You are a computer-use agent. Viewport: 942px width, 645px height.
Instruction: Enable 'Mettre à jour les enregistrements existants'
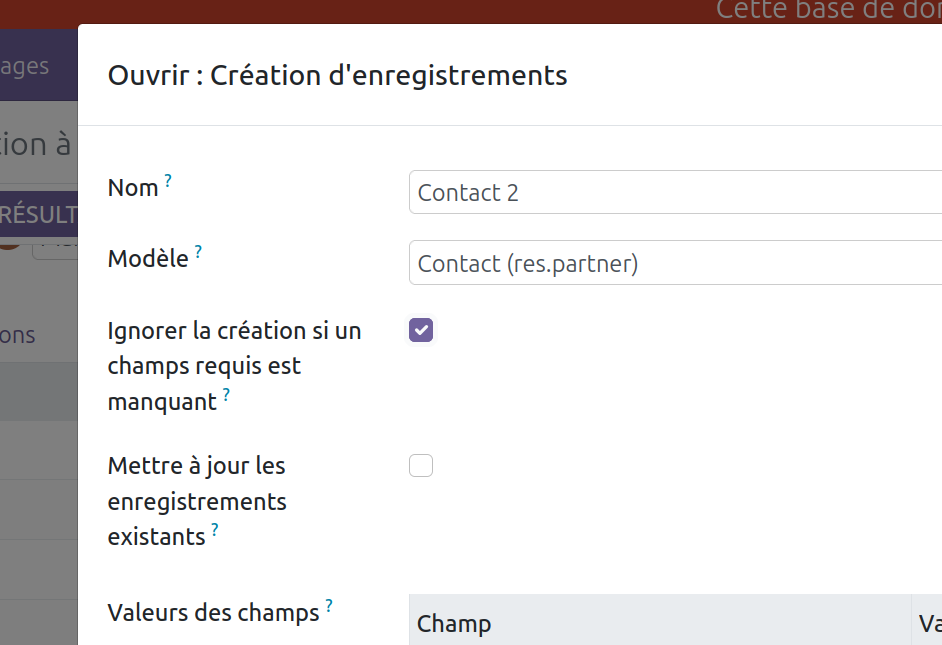tap(421, 466)
